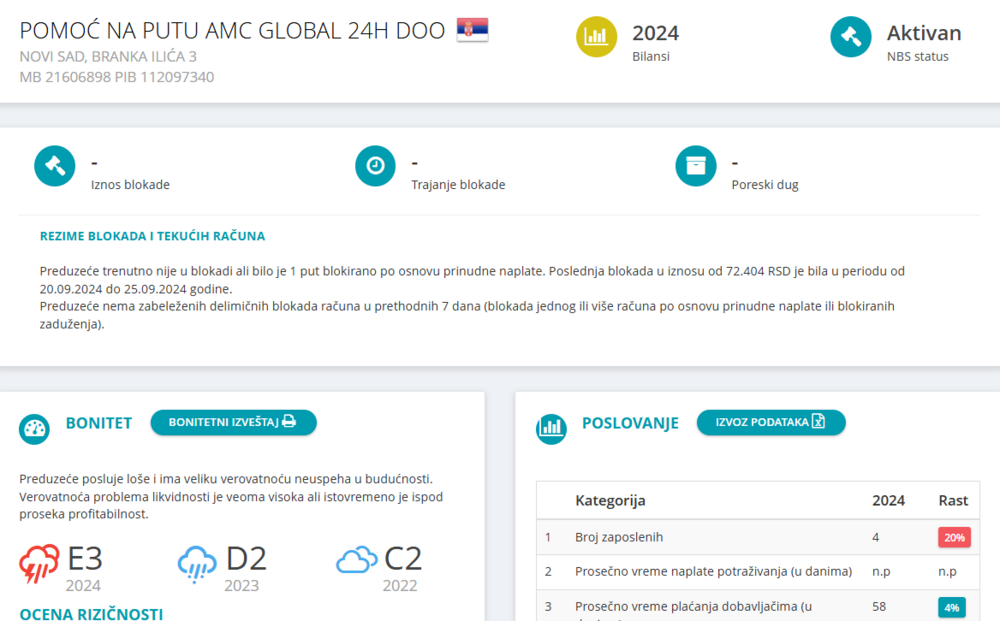Click the red 20% growth badge

tap(954, 537)
